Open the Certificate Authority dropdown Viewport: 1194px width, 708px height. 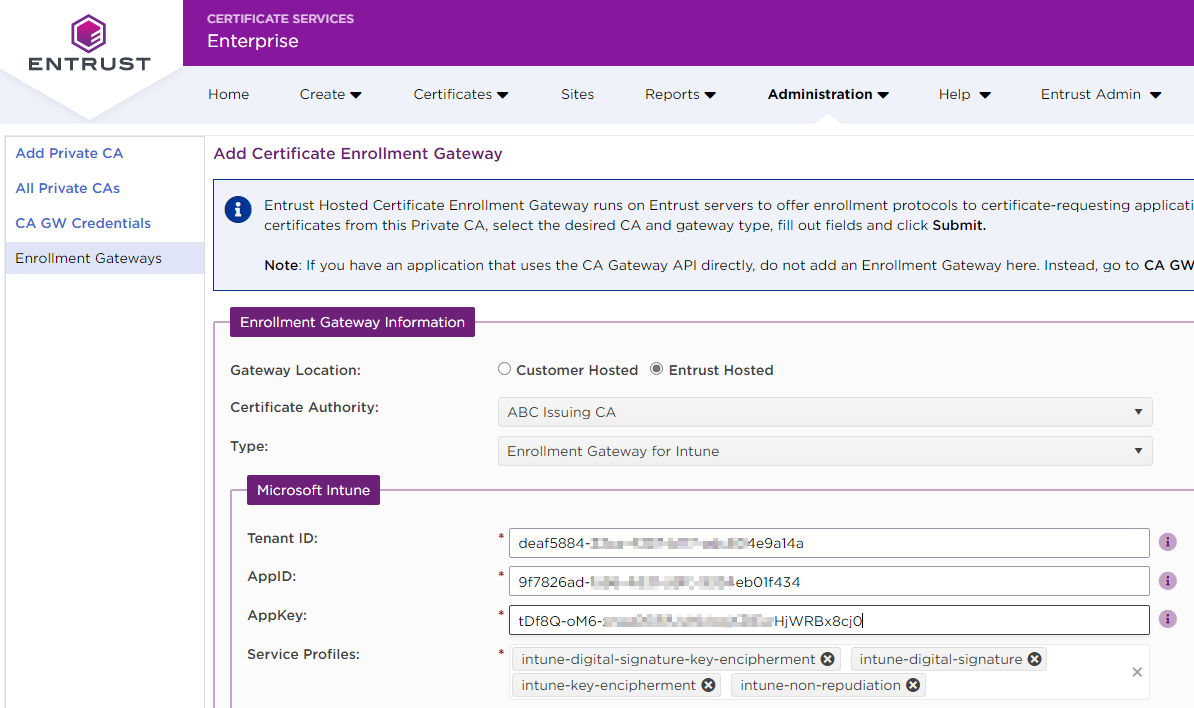click(x=824, y=412)
